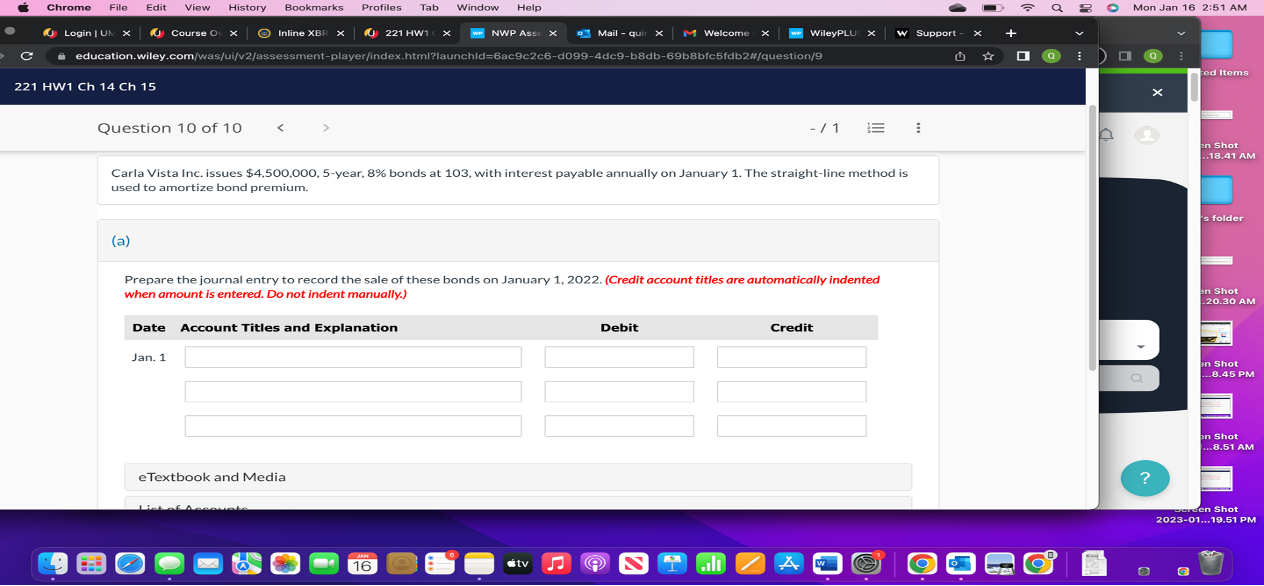
Task: Click the (a) section heading link
Action: click(122, 240)
